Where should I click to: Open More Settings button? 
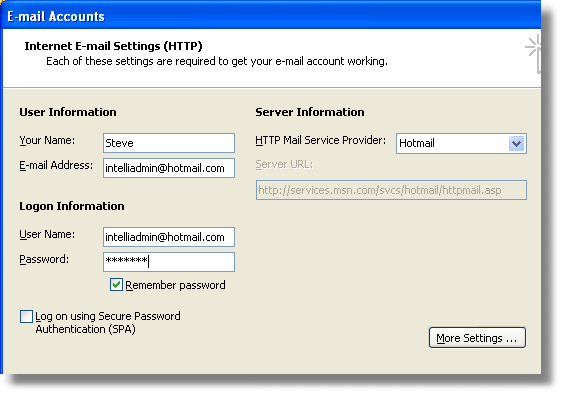coord(477,337)
